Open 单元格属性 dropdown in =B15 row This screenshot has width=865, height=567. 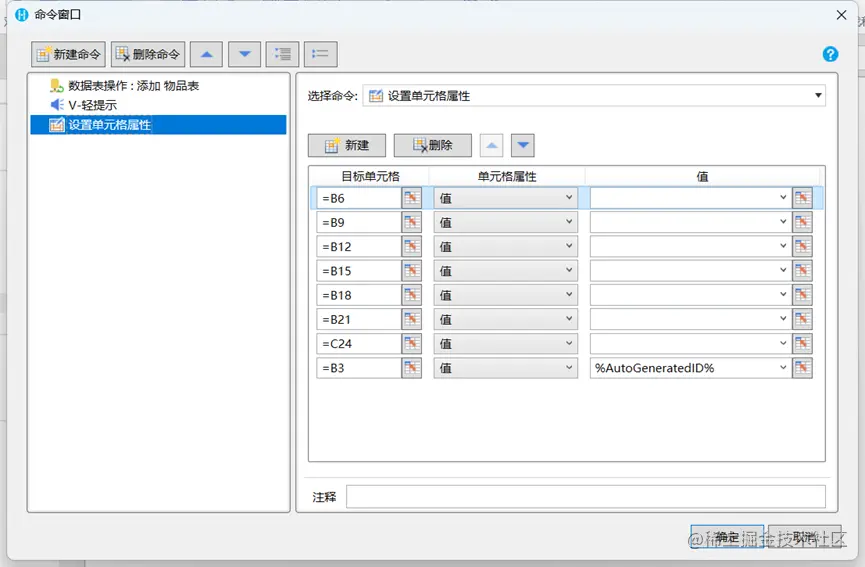pyautogui.click(x=505, y=271)
